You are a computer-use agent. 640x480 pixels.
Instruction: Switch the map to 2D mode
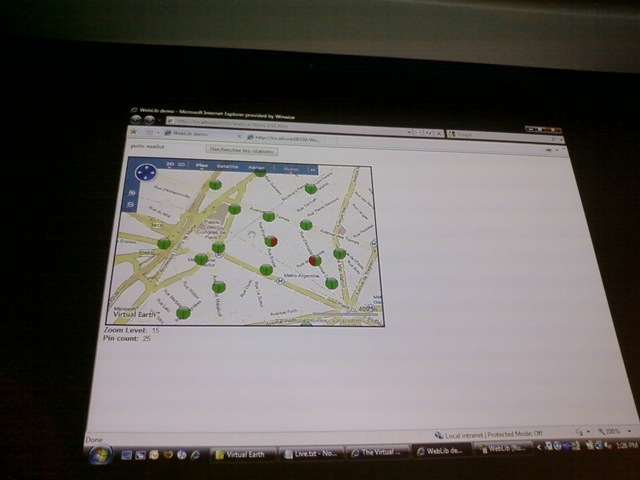[x=170, y=164]
